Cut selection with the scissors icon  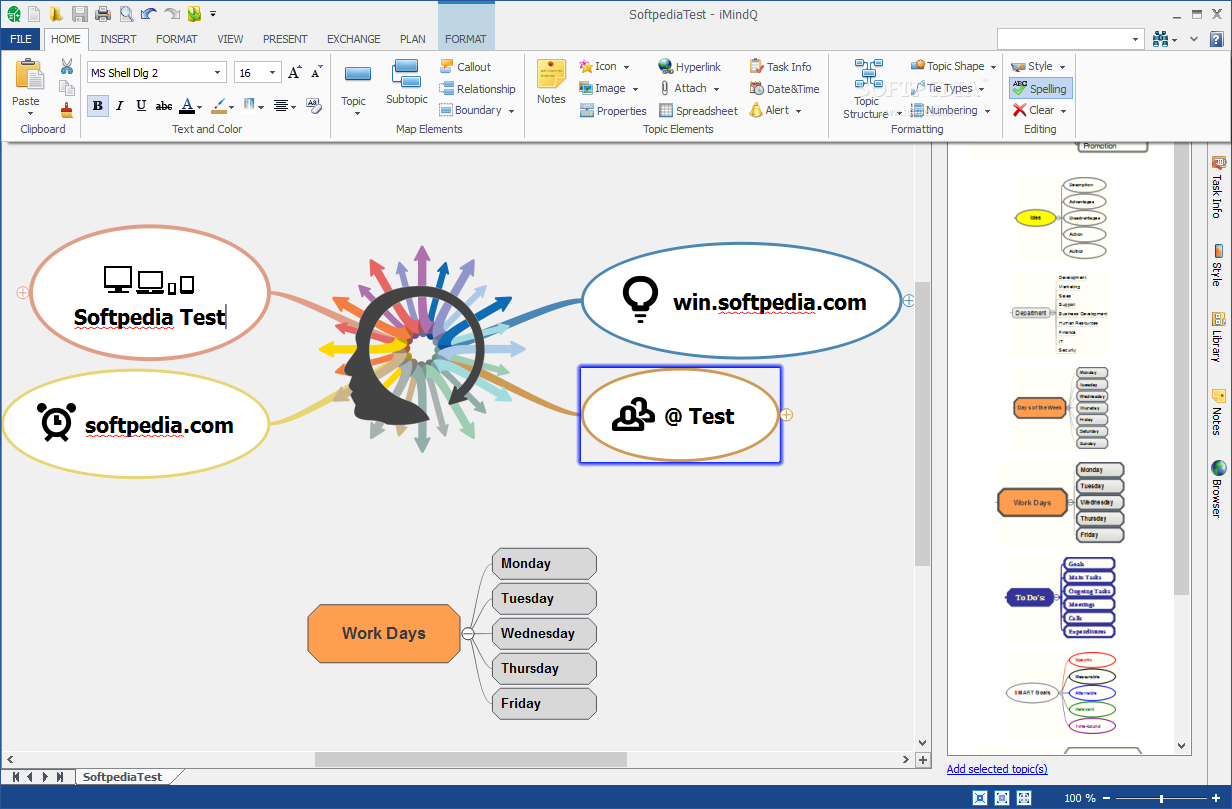click(x=67, y=66)
